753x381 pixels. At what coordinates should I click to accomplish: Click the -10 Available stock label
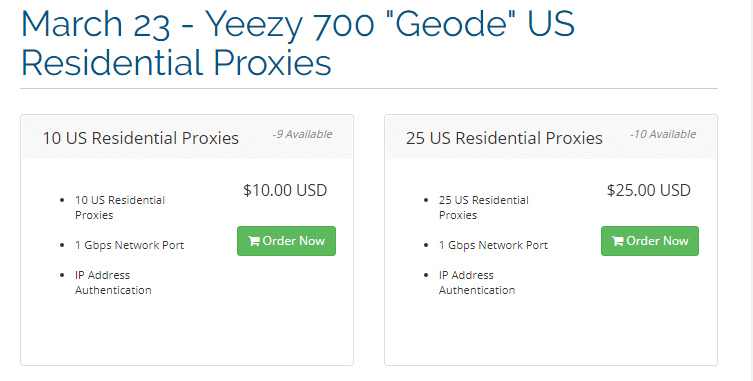pyautogui.click(x=663, y=134)
